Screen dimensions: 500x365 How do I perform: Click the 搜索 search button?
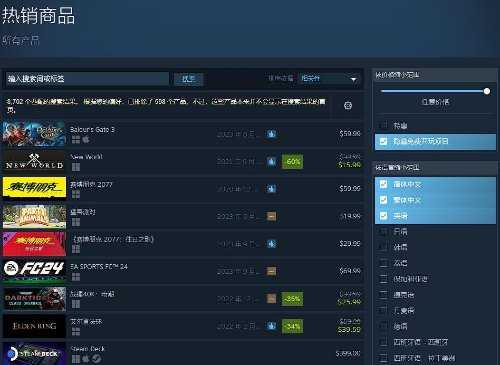point(189,79)
